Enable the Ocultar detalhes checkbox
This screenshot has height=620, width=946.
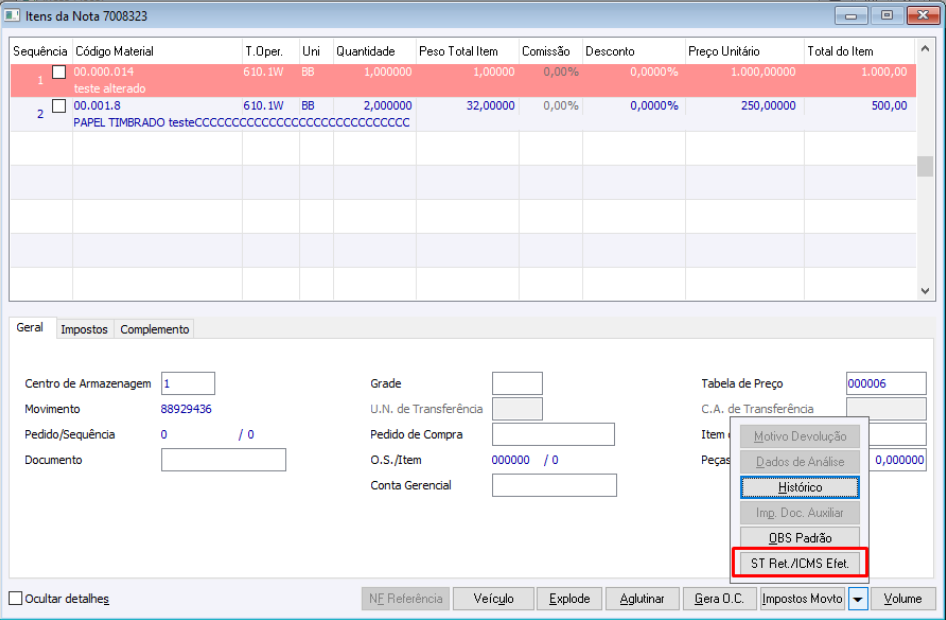coord(16,598)
